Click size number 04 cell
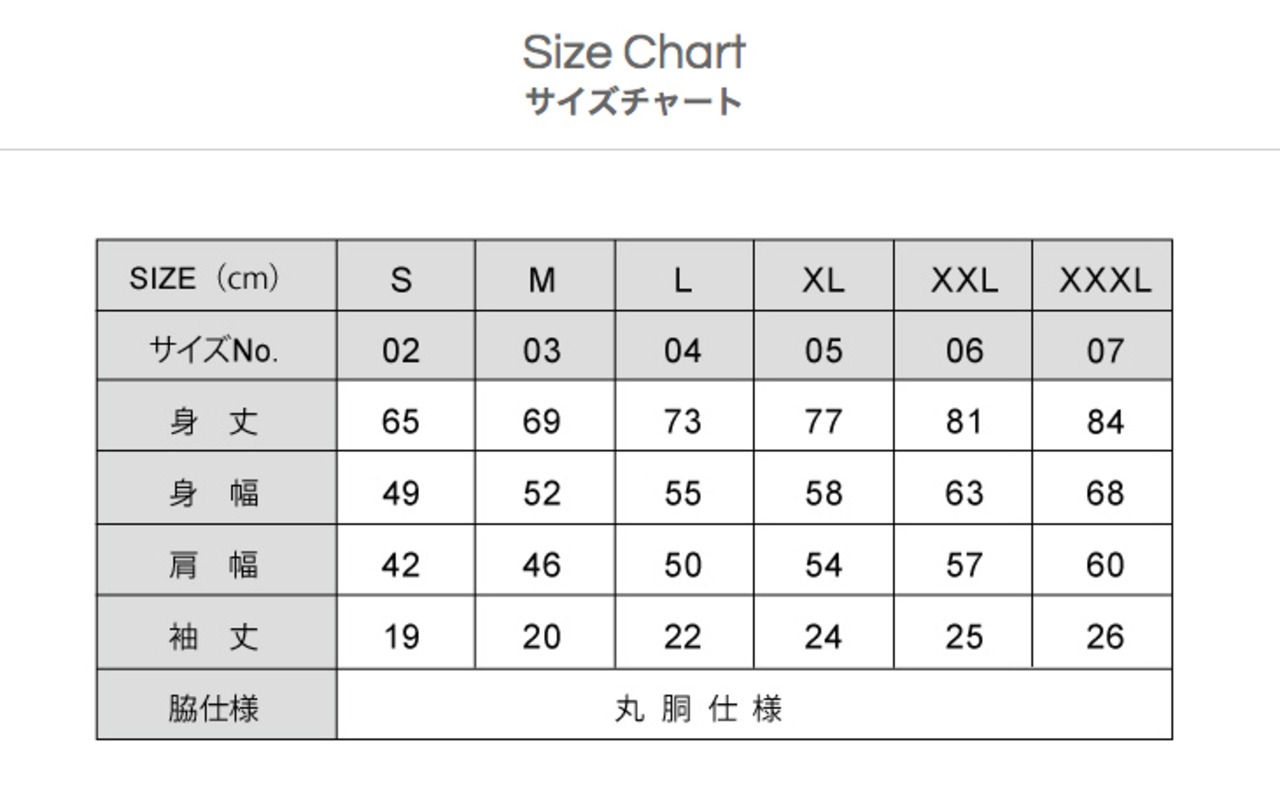Viewport: 1280px width, 805px height. [x=682, y=351]
